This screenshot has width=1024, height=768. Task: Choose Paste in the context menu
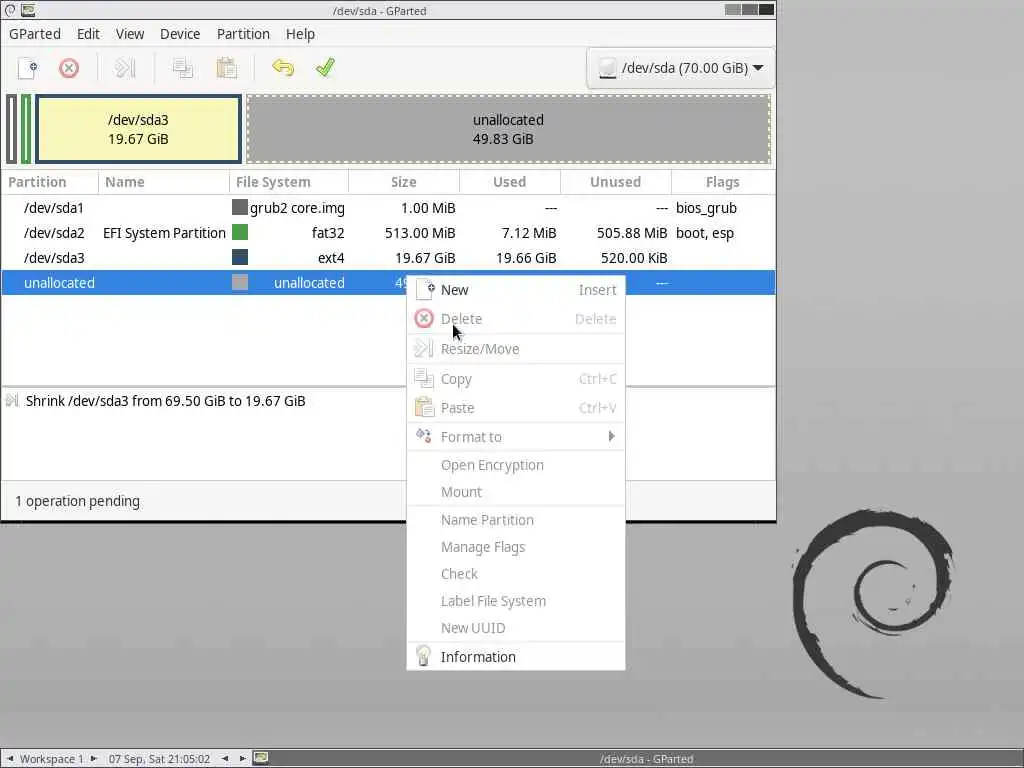[516, 408]
